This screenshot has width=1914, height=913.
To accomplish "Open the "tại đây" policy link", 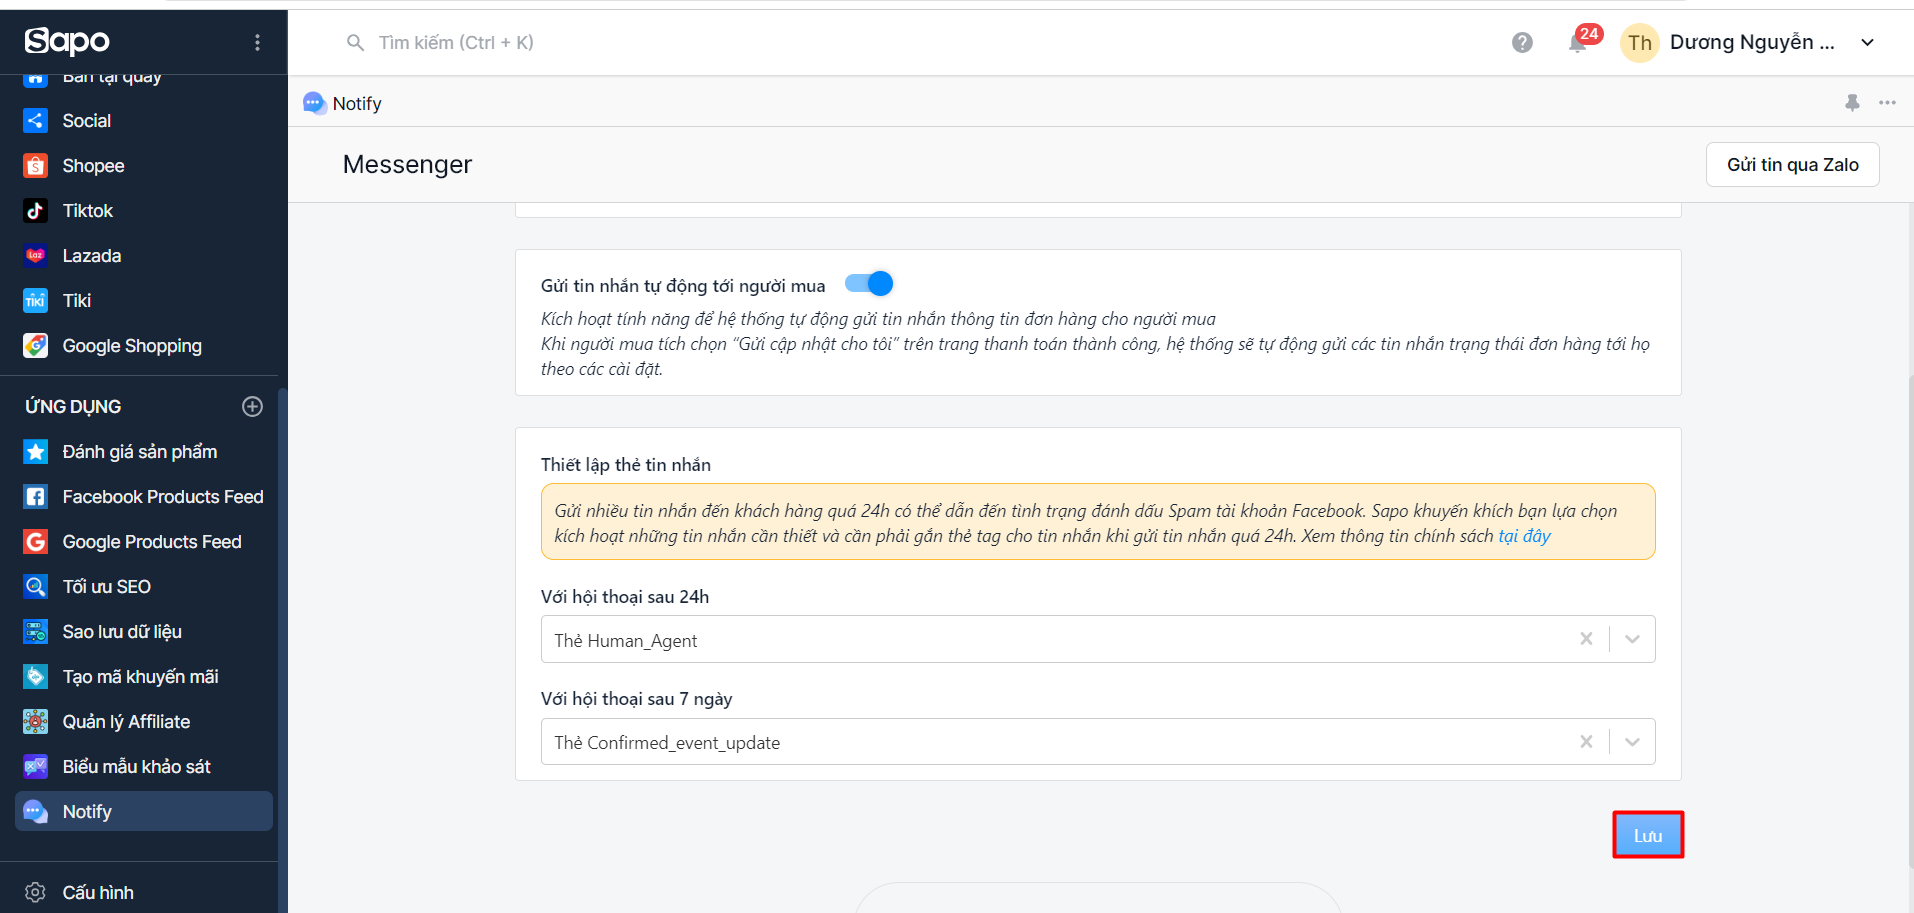I will pos(1524,536).
